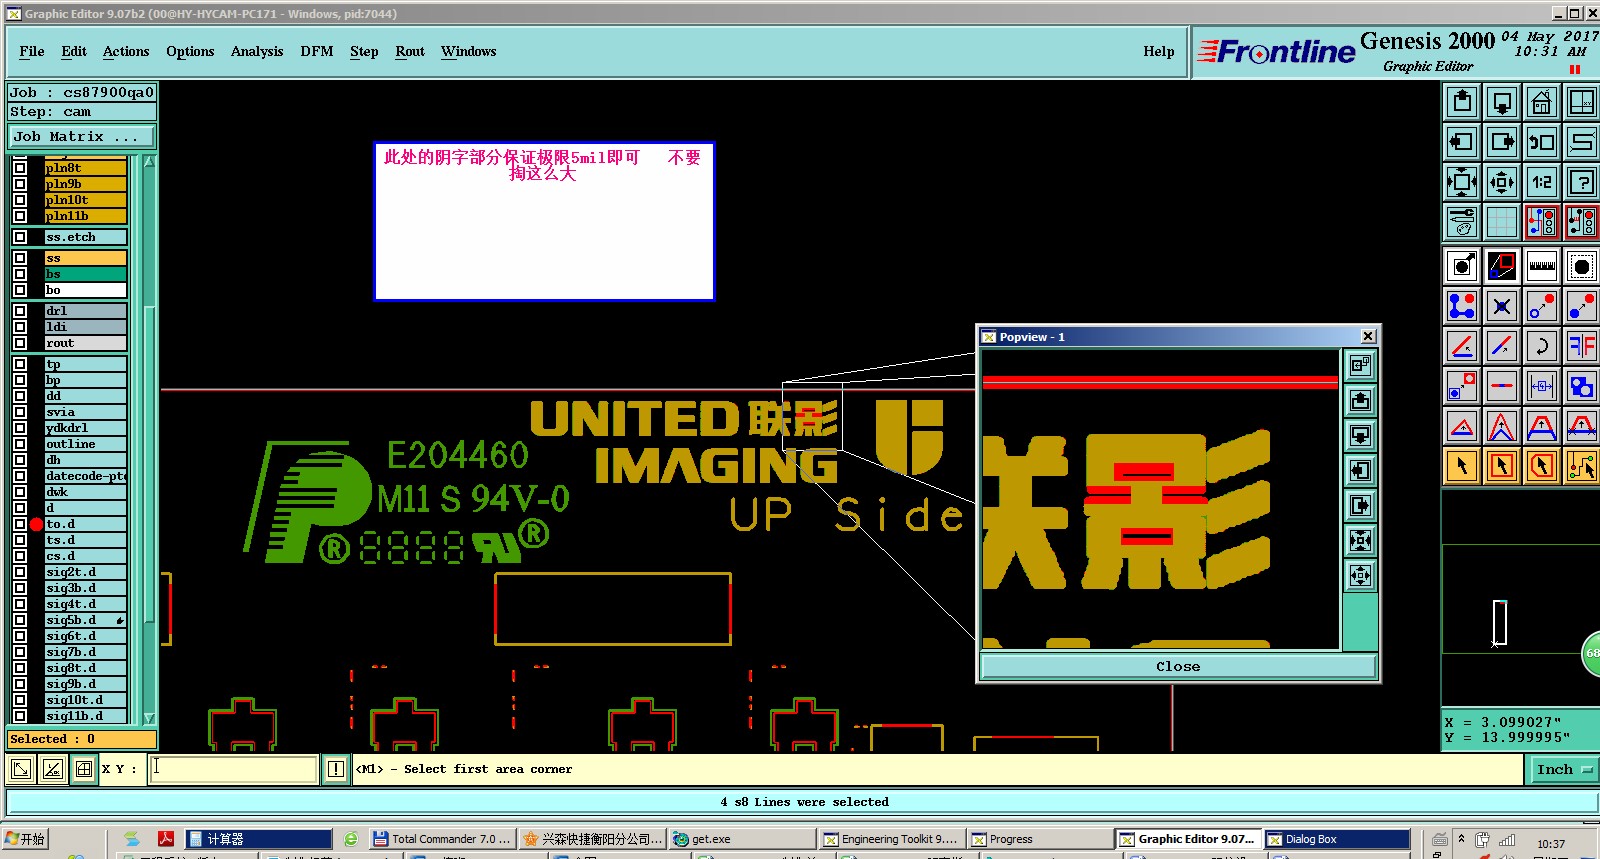
Task: Open the Edit menu
Action: click(x=74, y=51)
